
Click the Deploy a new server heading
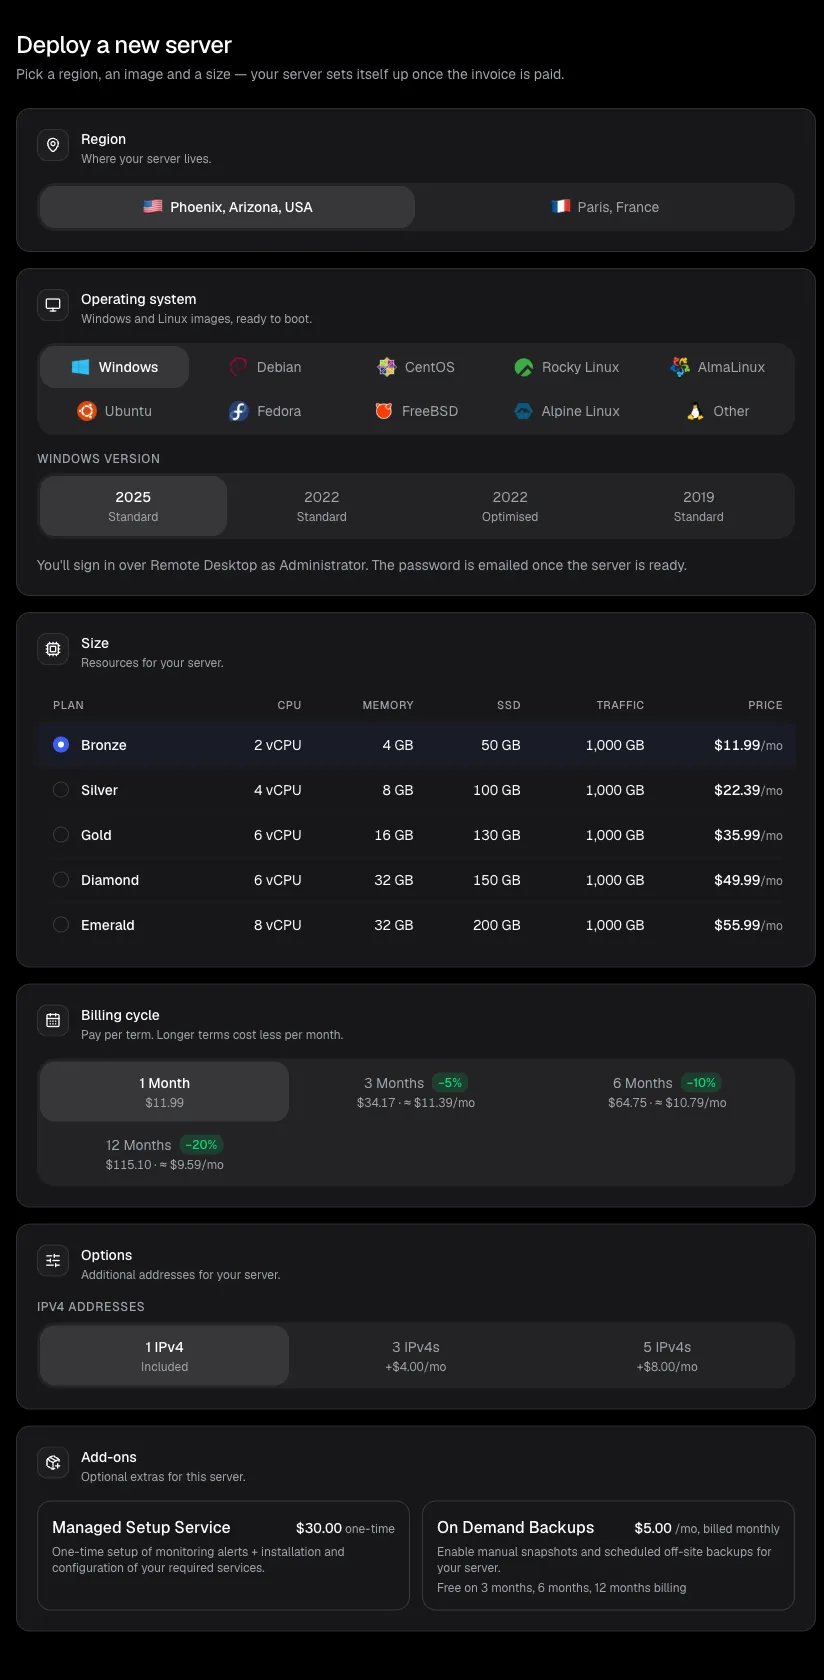pyautogui.click(x=124, y=45)
